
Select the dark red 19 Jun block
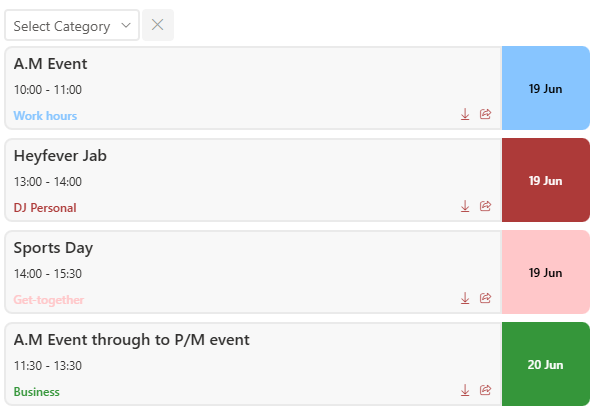tap(546, 180)
